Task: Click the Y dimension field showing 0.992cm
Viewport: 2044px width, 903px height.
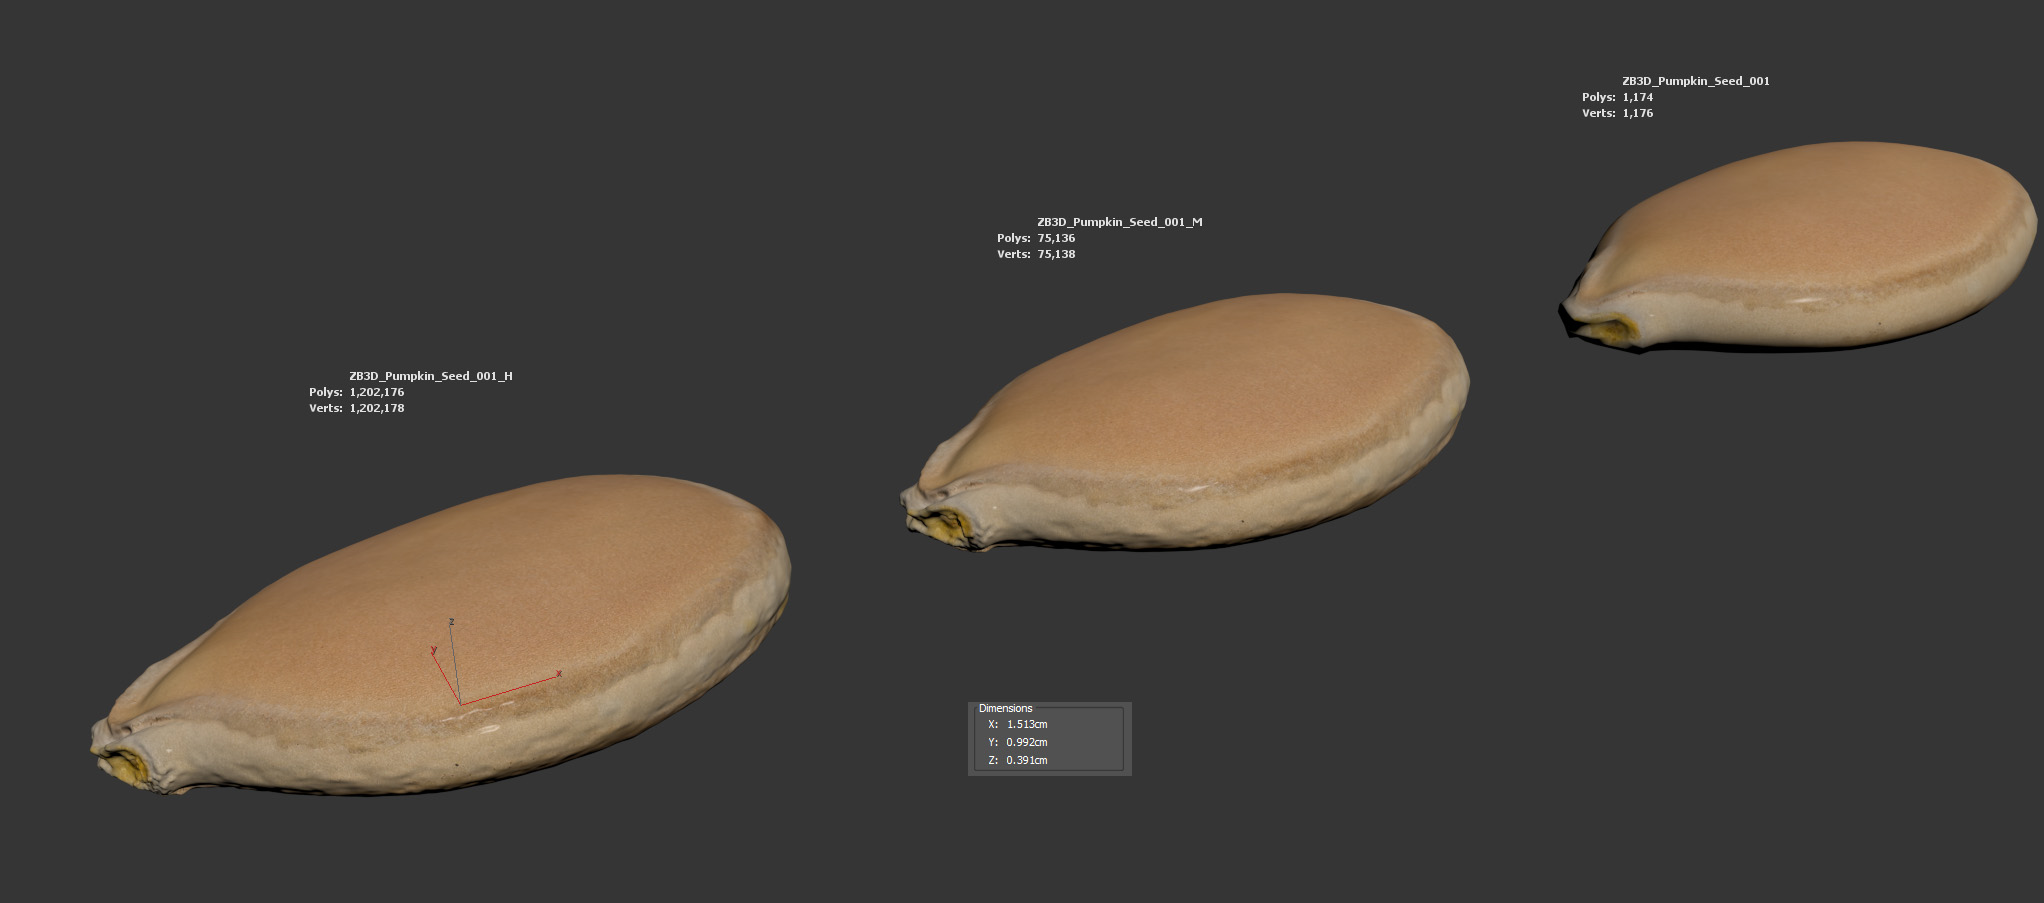Action: (1027, 742)
